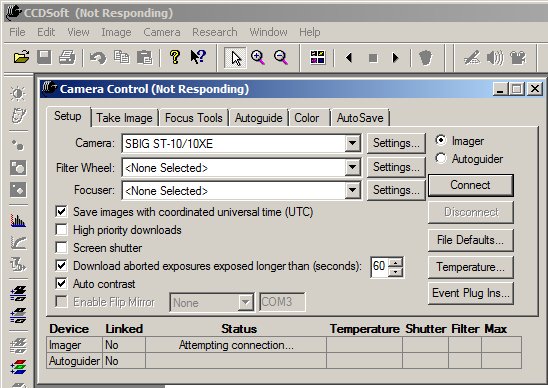548x388 pixels.
Task: Uncheck Save images with UTC checkbox
Action: click(x=61, y=211)
